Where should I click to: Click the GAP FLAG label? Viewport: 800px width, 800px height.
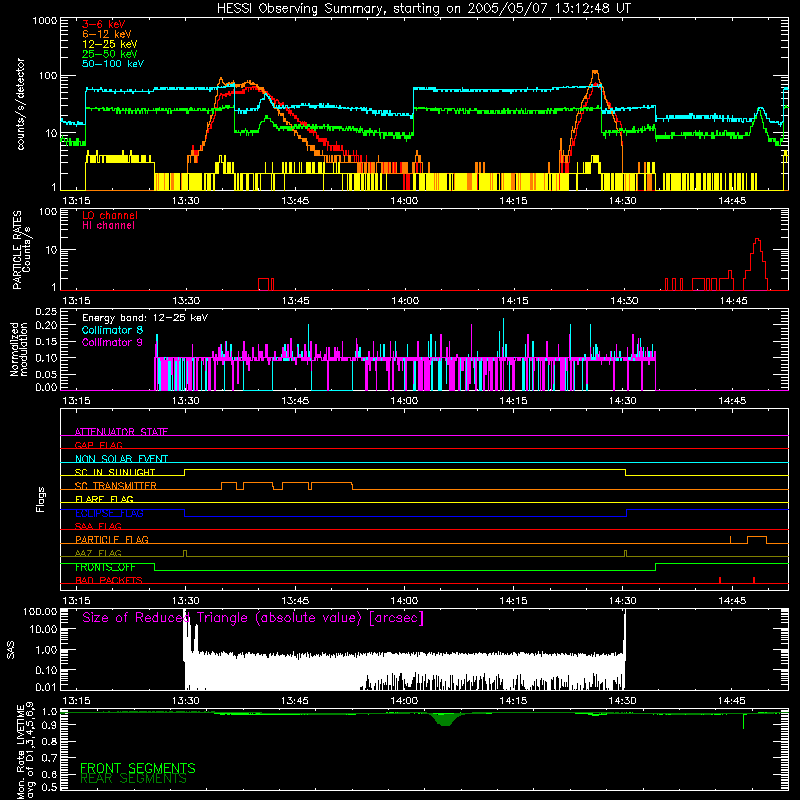coord(98,445)
